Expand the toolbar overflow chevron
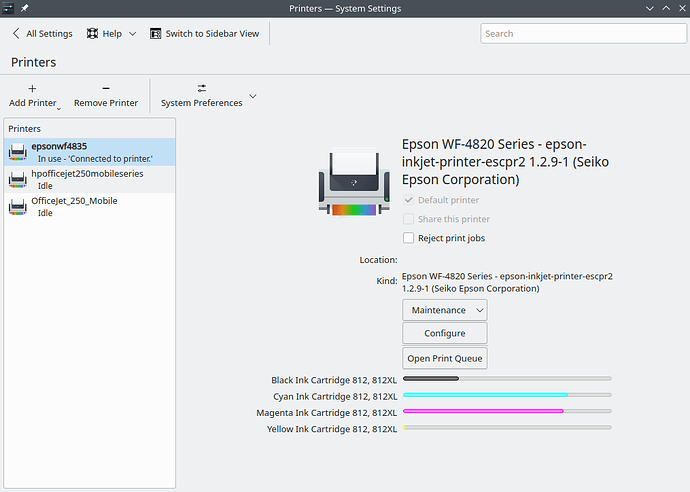This screenshot has height=492, width=690. click(x=252, y=96)
